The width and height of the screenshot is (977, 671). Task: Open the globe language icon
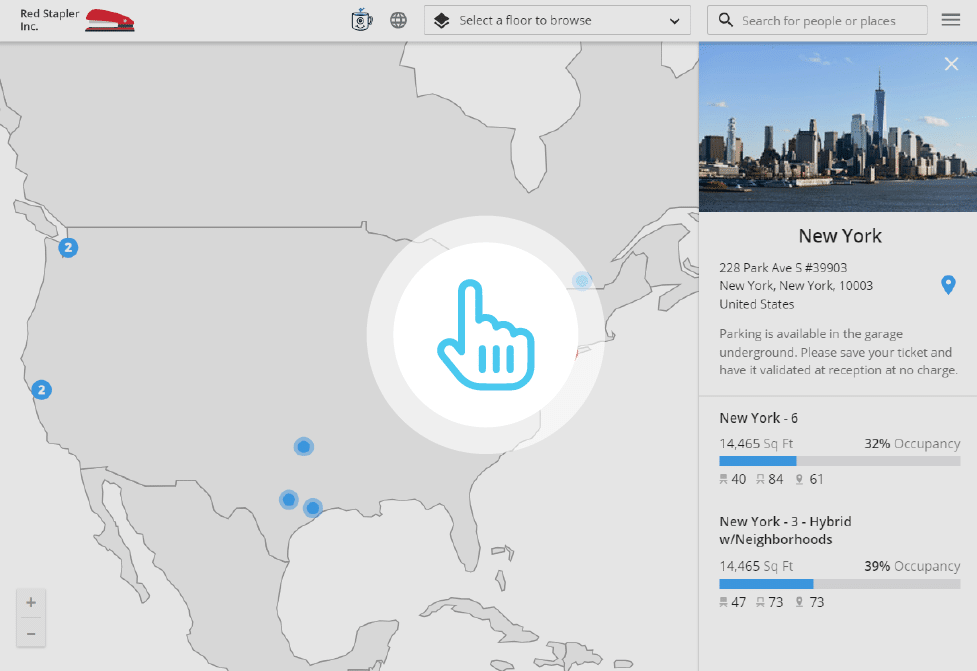[397, 20]
